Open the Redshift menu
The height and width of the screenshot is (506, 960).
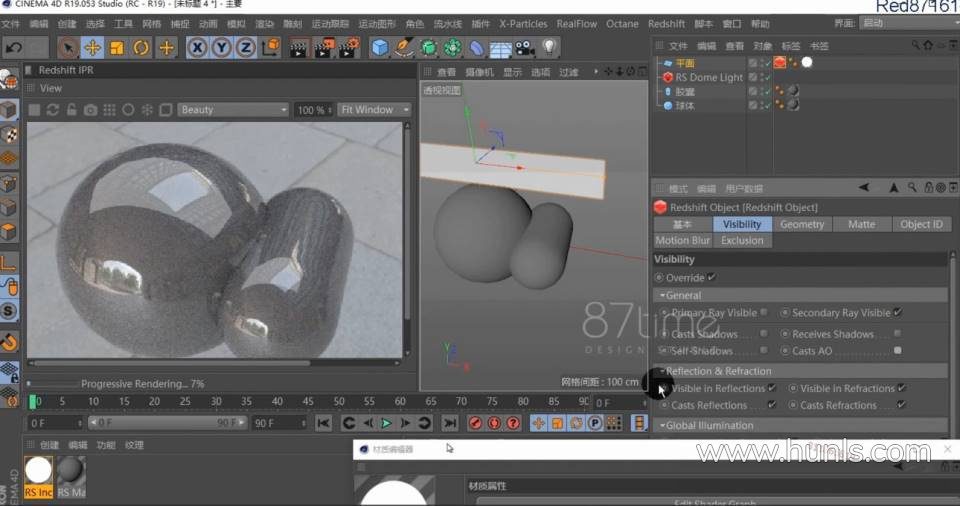tap(666, 24)
